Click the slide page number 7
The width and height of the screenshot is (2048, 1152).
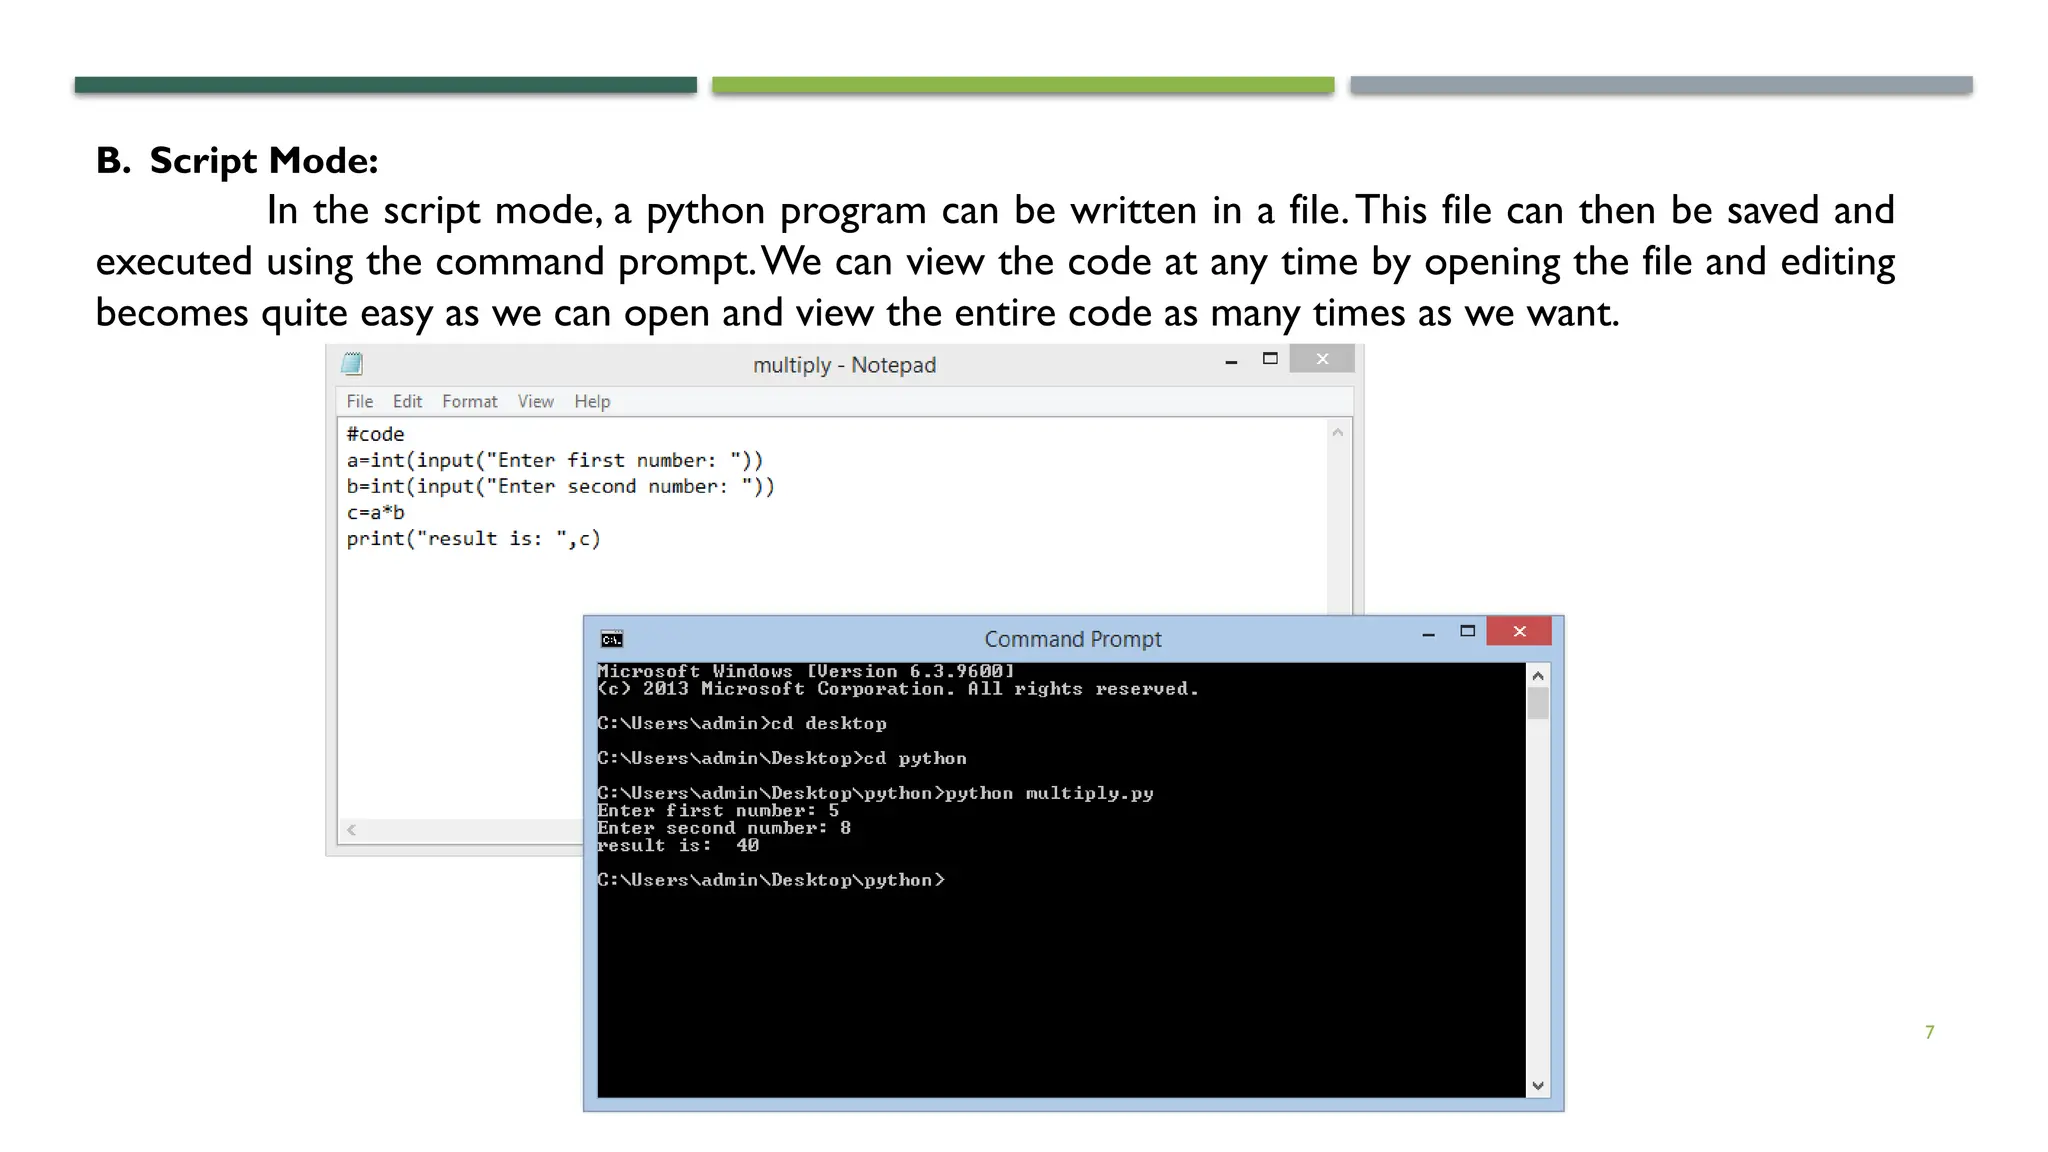(x=1929, y=1032)
